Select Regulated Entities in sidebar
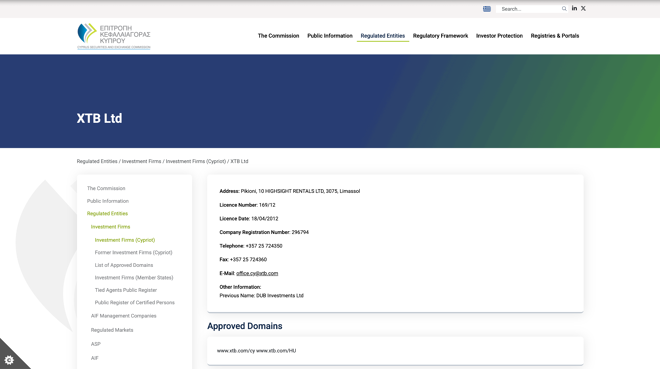The image size is (660, 369). [x=107, y=214]
